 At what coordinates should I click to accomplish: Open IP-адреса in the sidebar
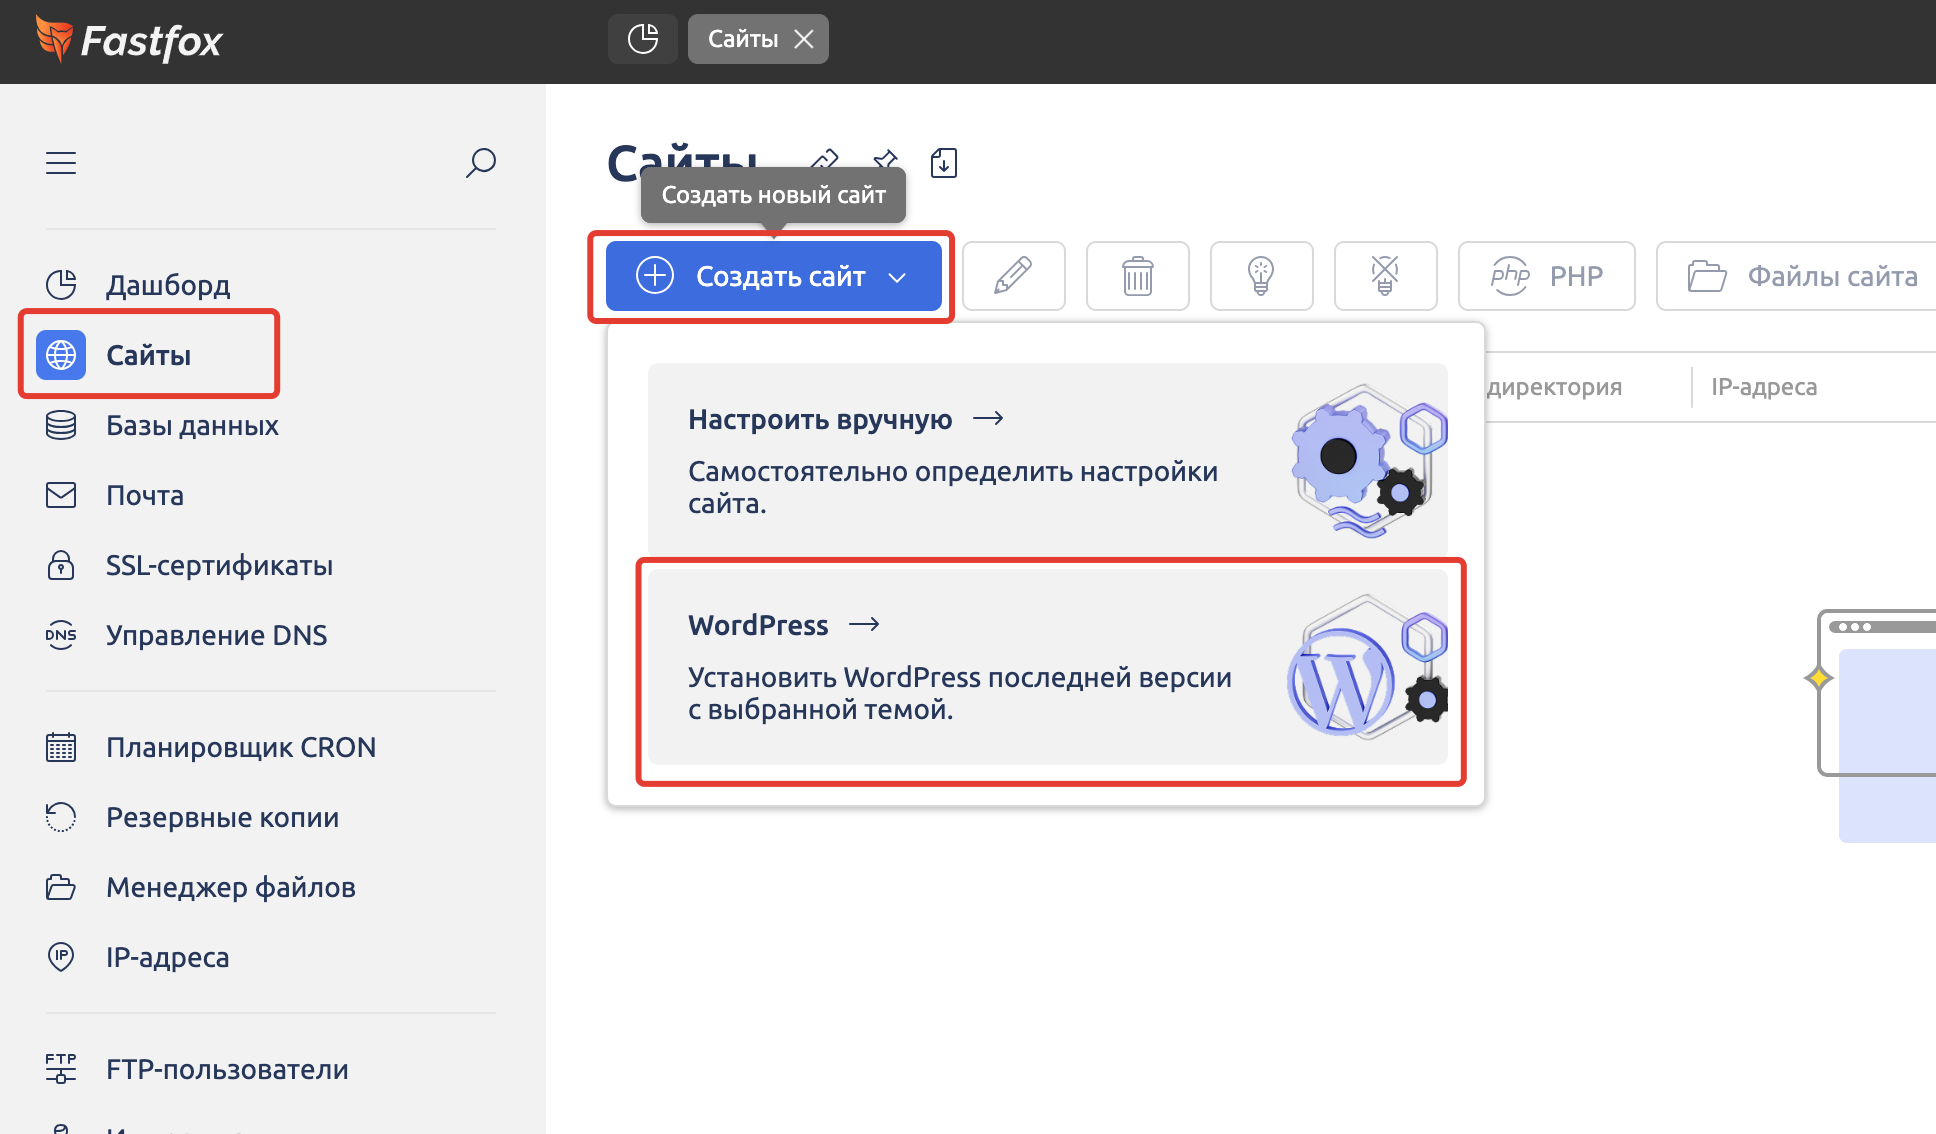click(167, 957)
